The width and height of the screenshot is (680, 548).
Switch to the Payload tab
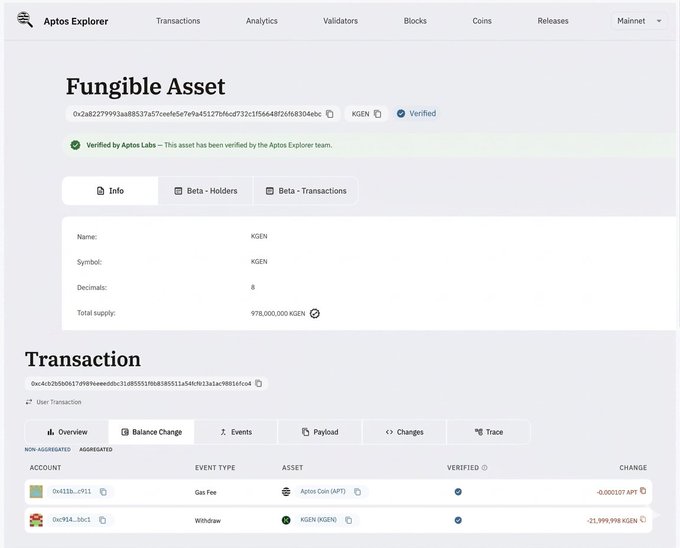click(x=320, y=432)
